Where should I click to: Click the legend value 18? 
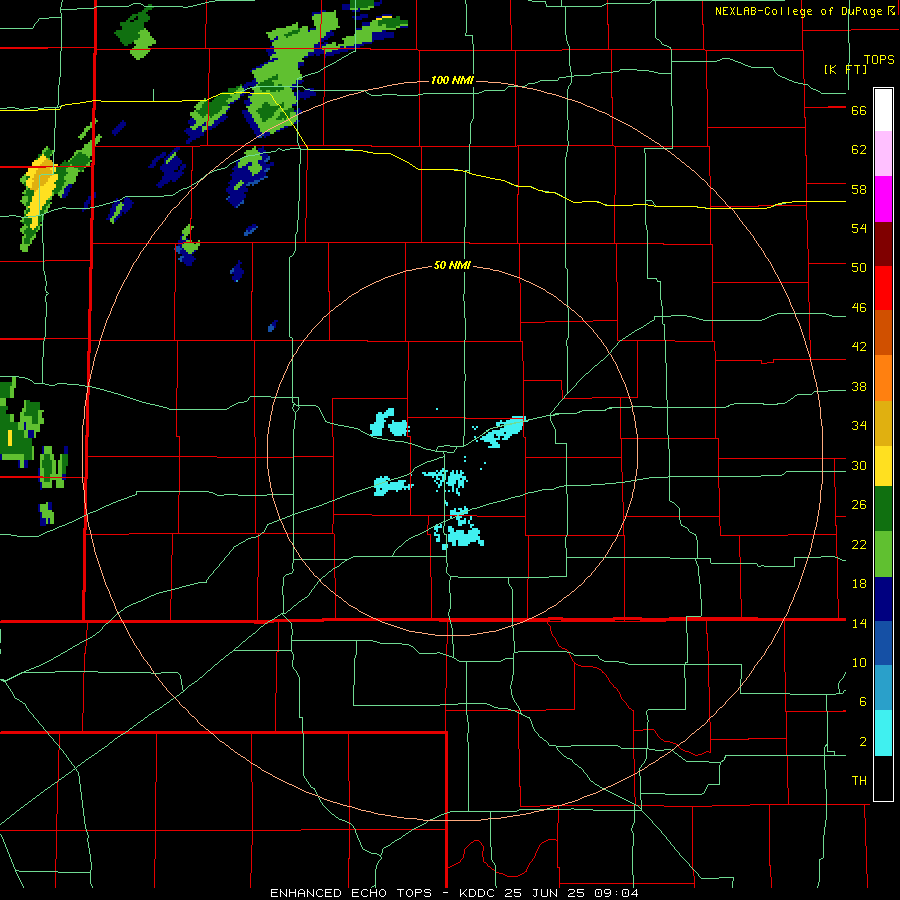pos(859,584)
